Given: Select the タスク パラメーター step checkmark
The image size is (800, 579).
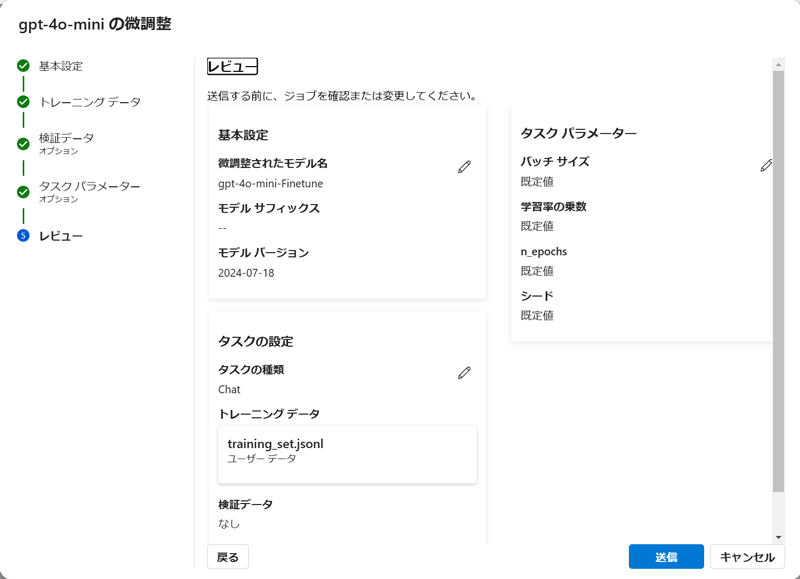Looking at the screenshot, I should 23,192.
